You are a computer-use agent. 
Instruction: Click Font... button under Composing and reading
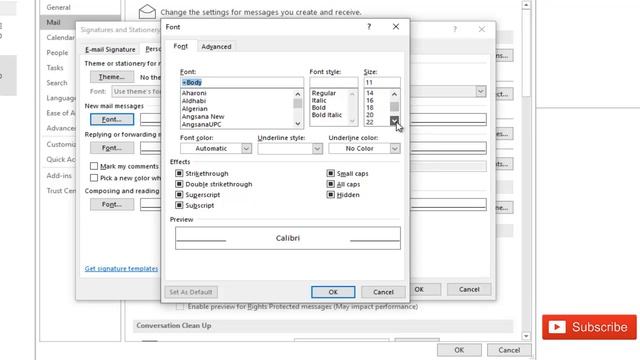click(112, 204)
